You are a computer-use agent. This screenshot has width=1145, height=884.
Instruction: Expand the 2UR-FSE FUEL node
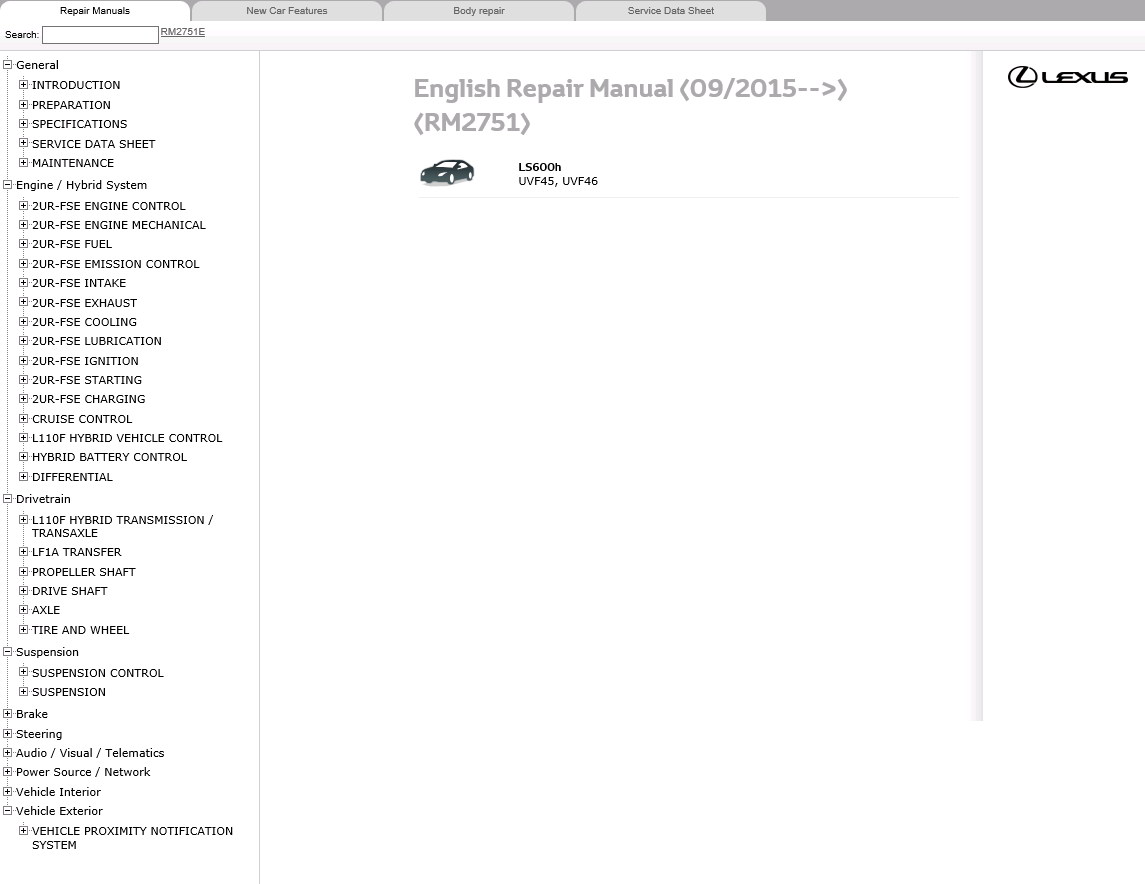pos(23,243)
